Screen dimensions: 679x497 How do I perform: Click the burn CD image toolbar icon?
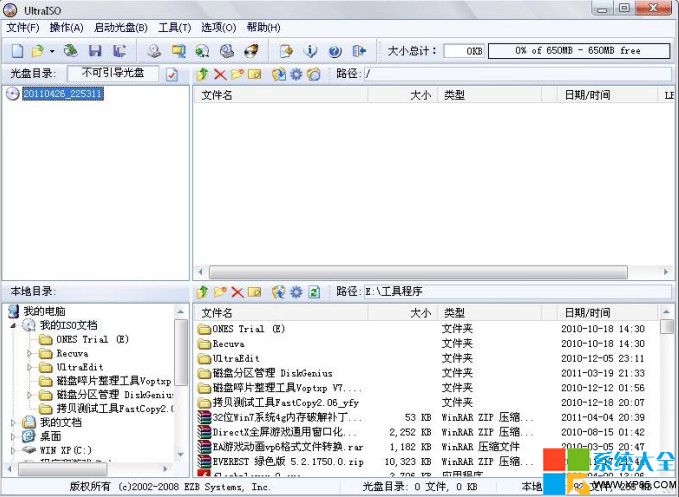coord(252,50)
